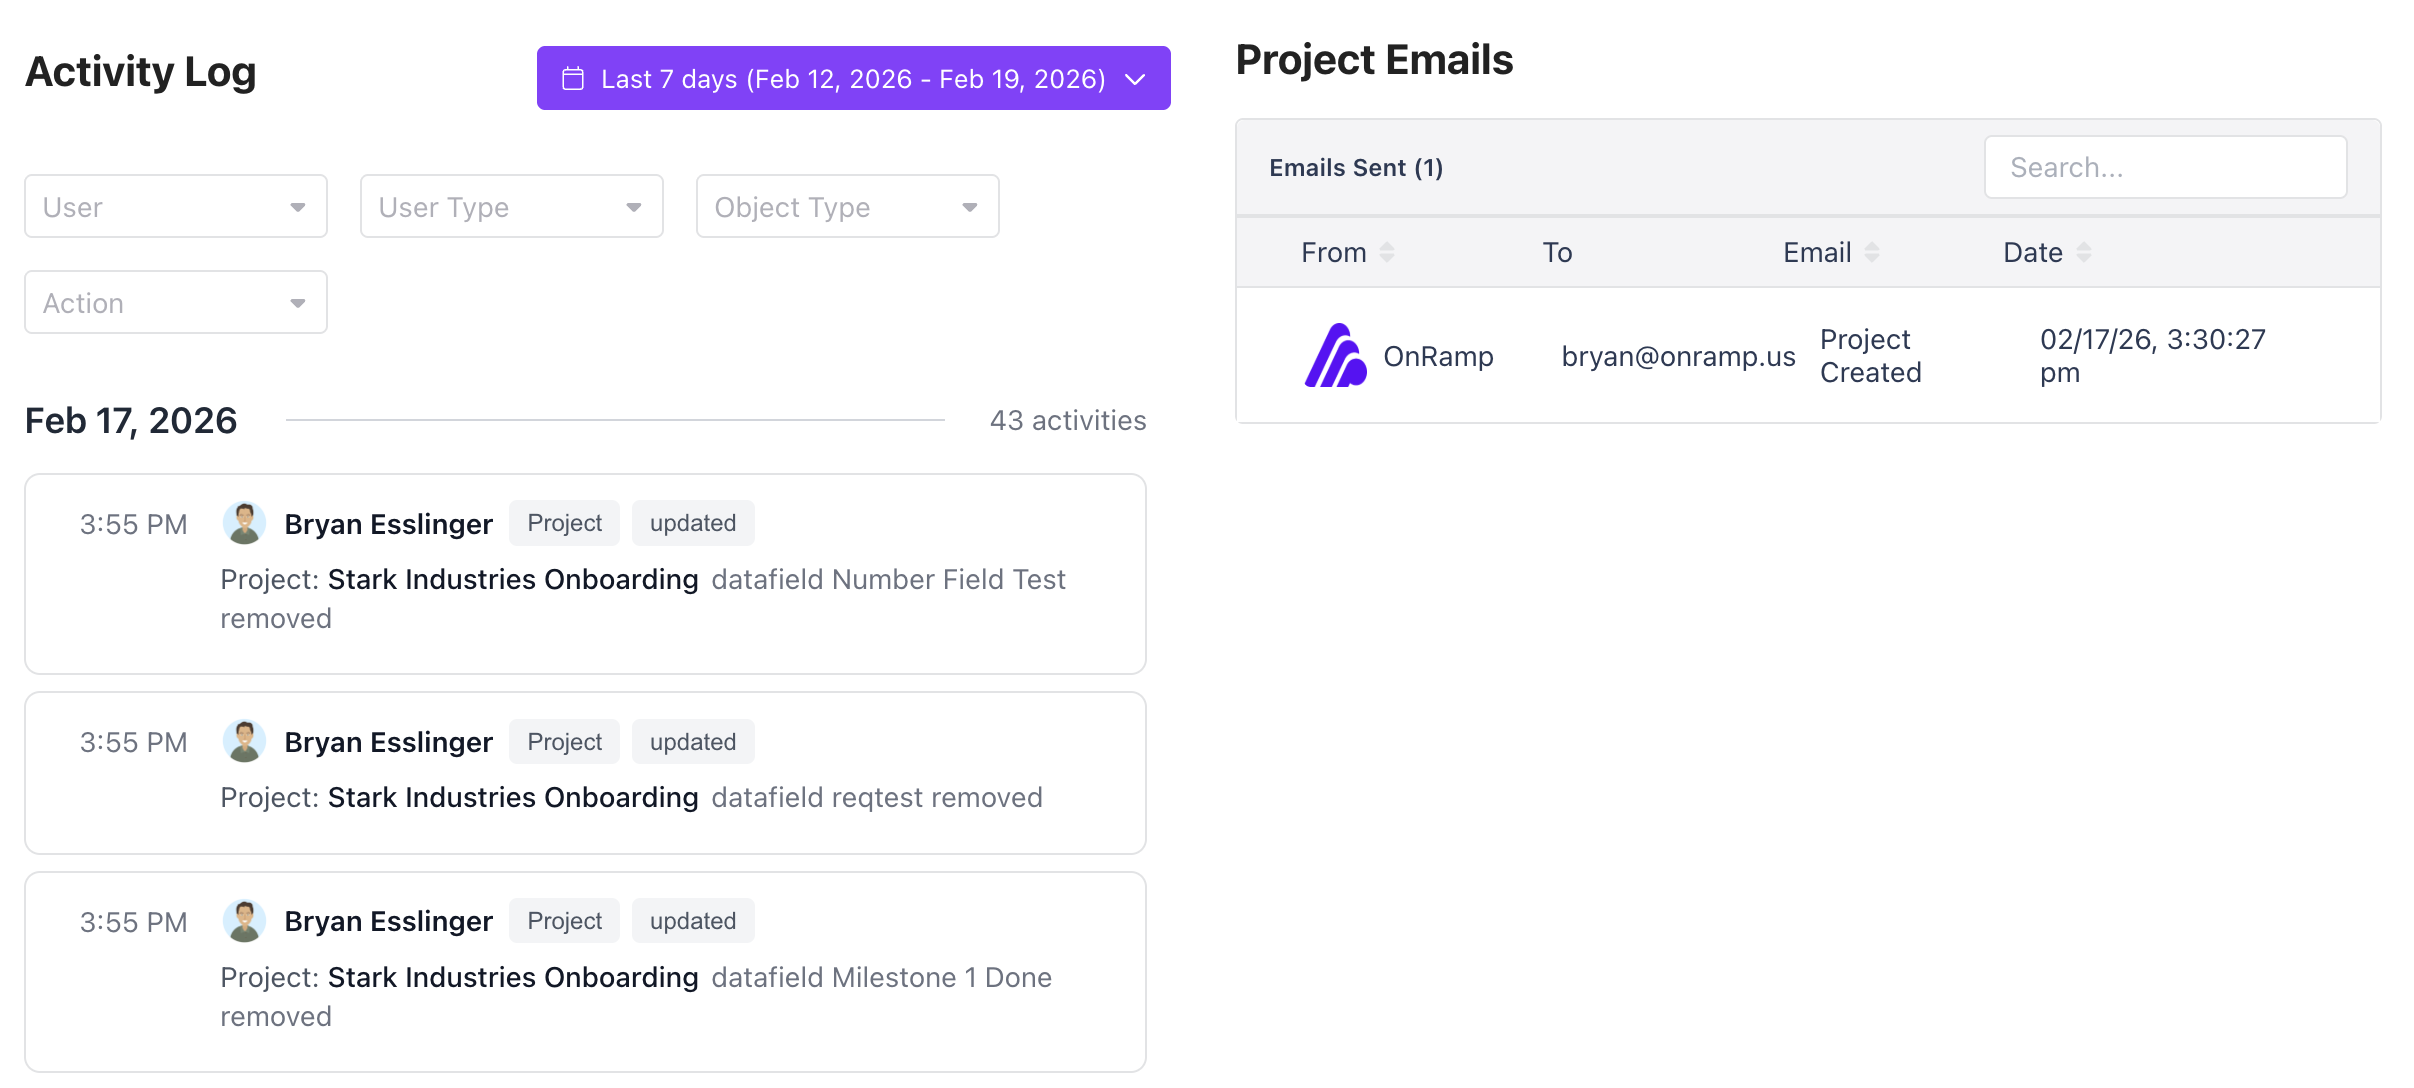Open the User filter dropdown

tap(175, 206)
